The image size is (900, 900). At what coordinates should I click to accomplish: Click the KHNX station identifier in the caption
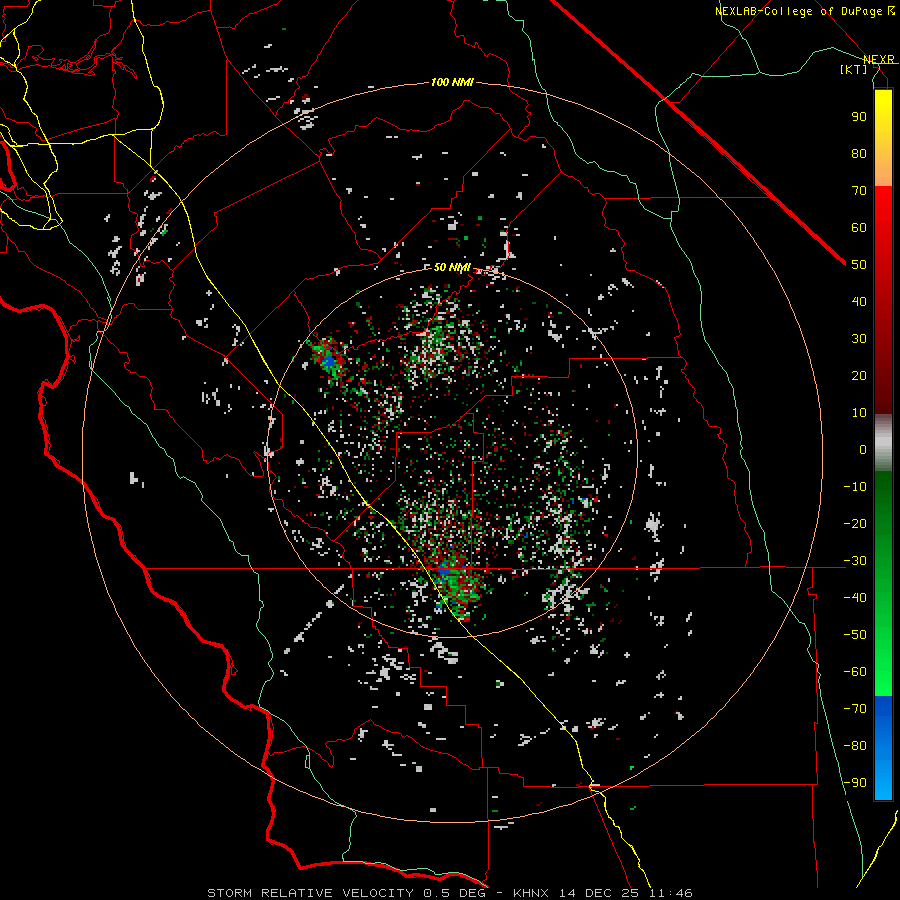pos(531,893)
